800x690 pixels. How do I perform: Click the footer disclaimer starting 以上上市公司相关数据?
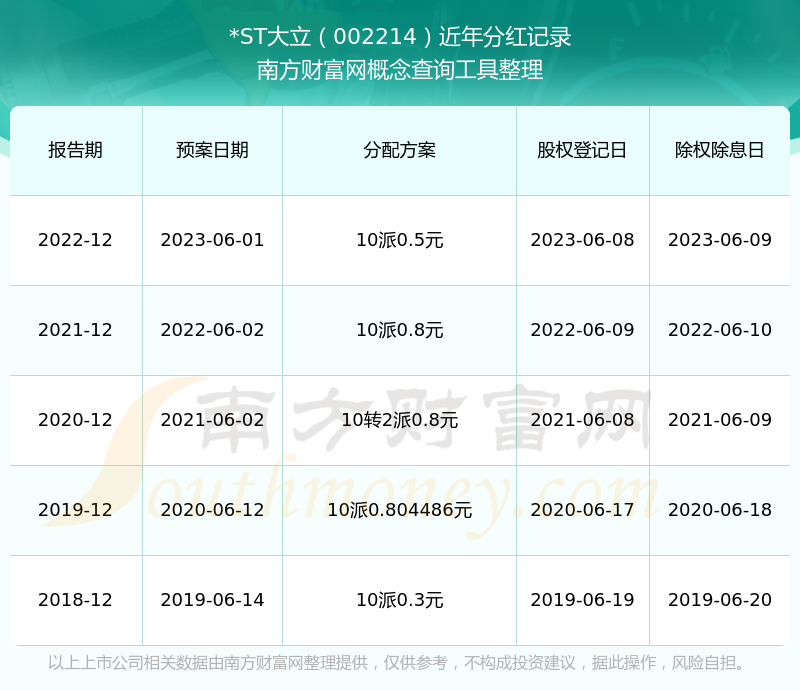tap(397, 662)
